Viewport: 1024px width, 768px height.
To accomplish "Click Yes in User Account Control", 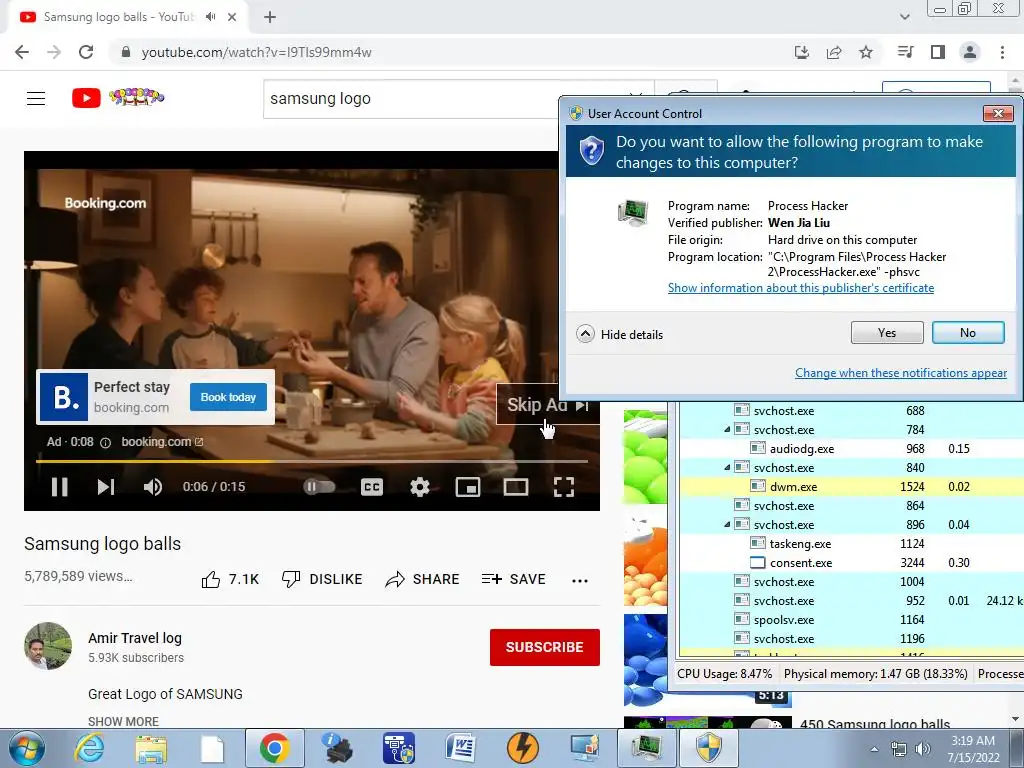I will tap(887, 332).
